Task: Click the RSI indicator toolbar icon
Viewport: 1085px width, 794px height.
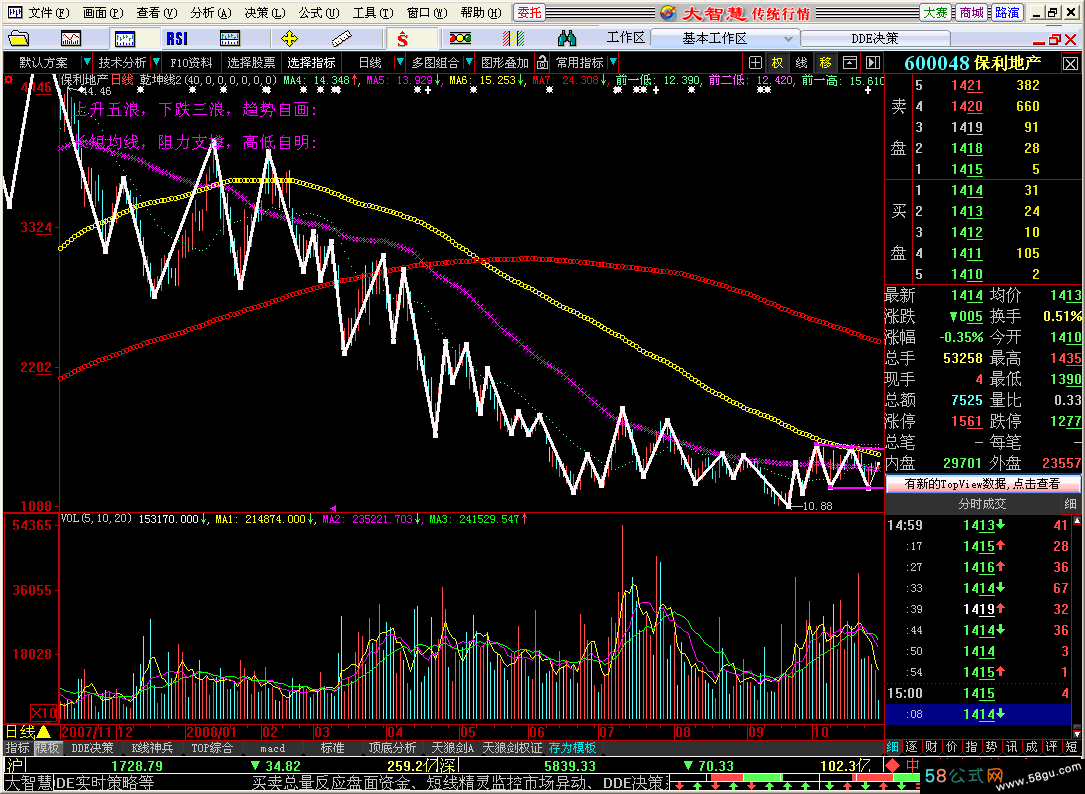Action: (176, 38)
